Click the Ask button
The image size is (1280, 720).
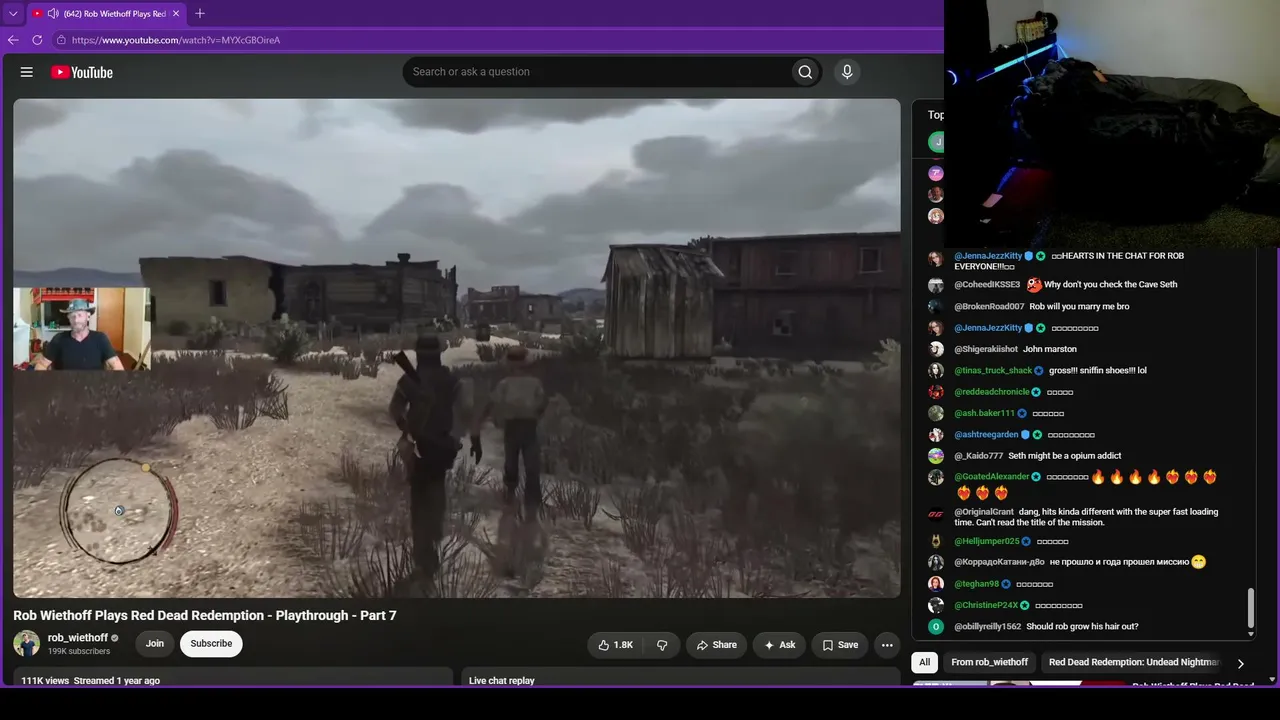click(780, 645)
